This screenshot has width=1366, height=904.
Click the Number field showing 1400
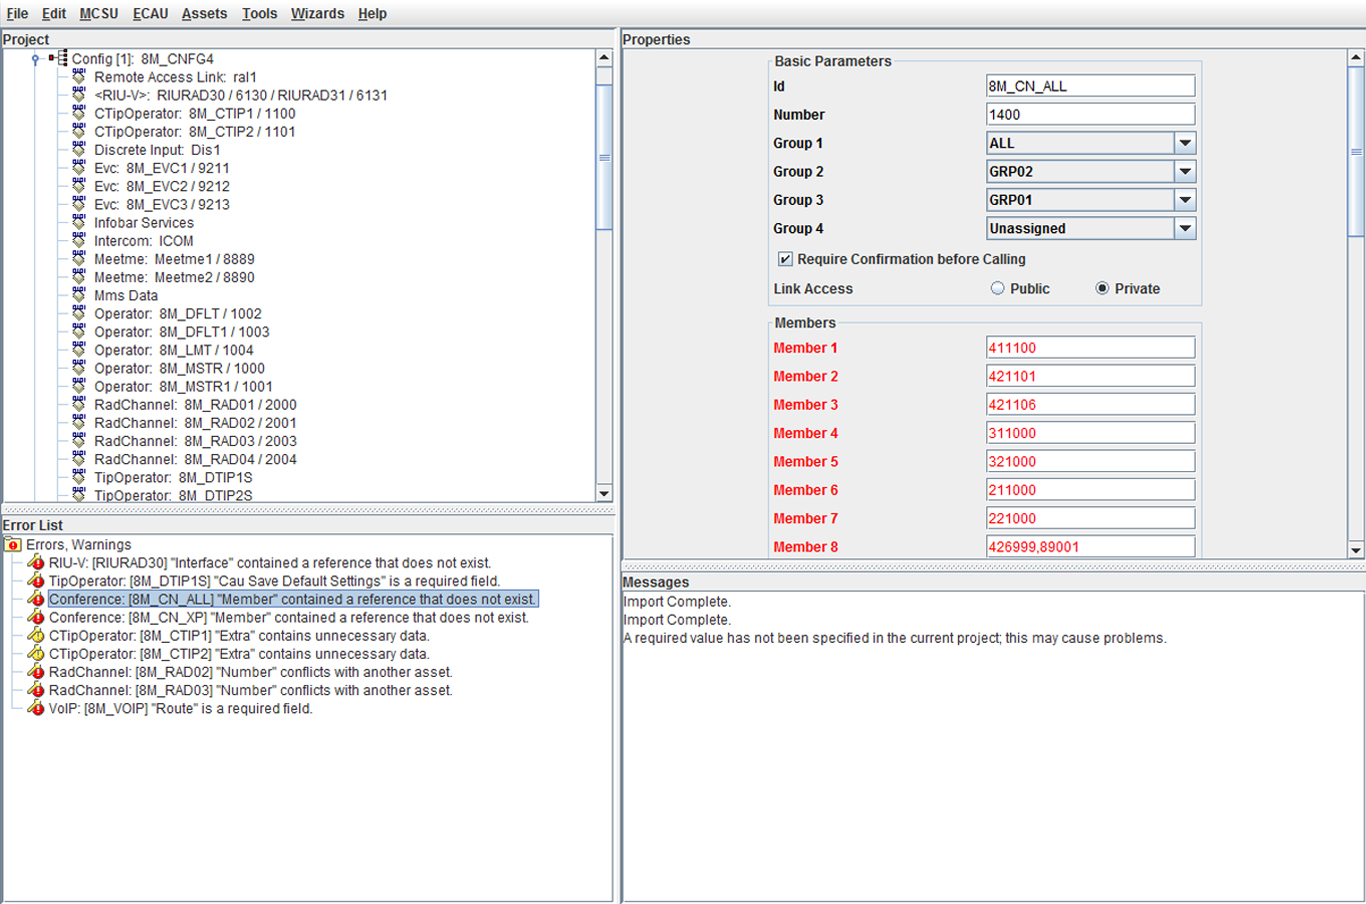(x=1090, y=114)
